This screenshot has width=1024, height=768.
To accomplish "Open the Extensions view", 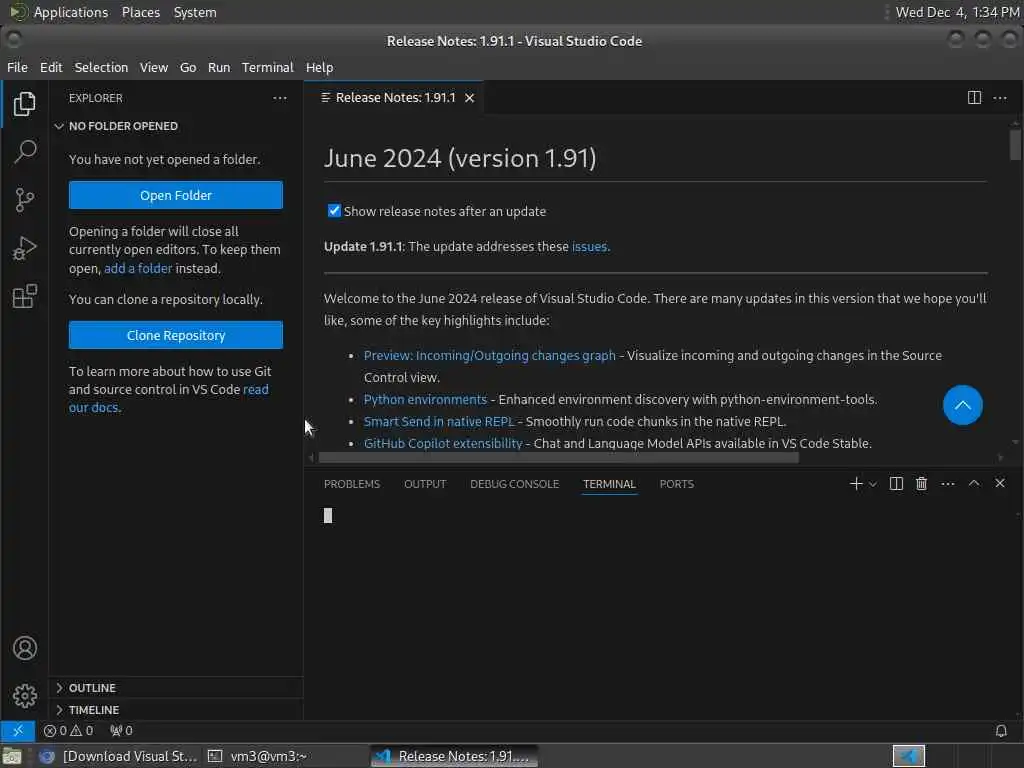I will coord(24,296).
